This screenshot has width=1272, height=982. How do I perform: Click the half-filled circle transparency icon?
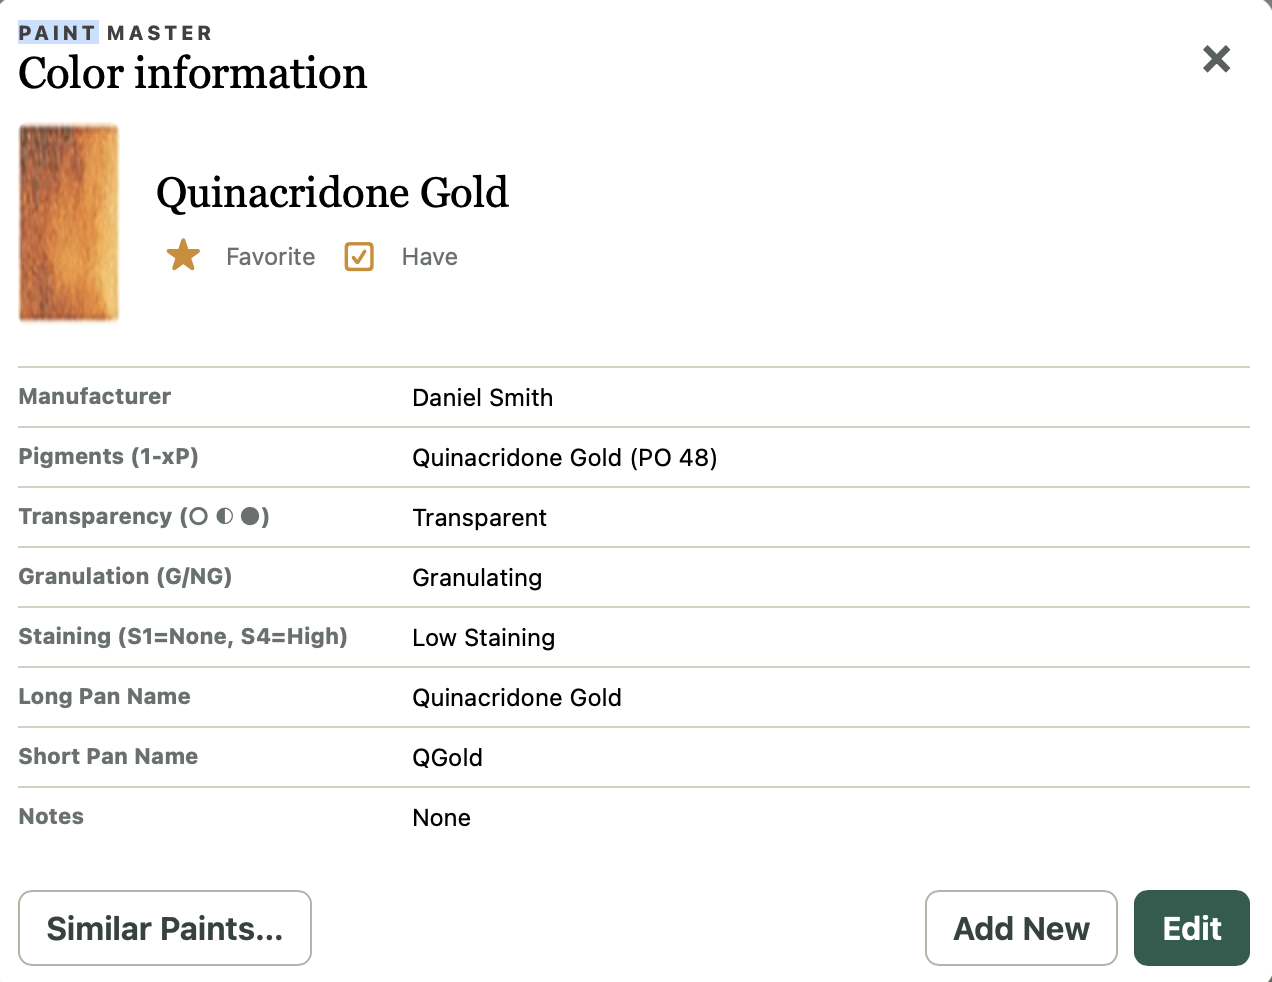point(224,516)
